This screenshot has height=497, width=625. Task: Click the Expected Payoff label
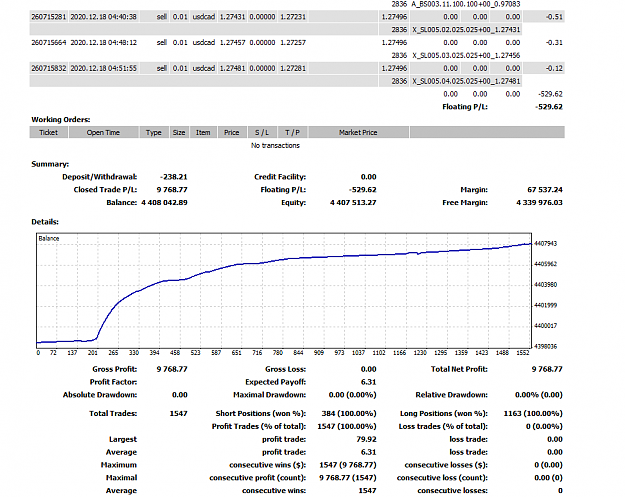tap(275, 382)
